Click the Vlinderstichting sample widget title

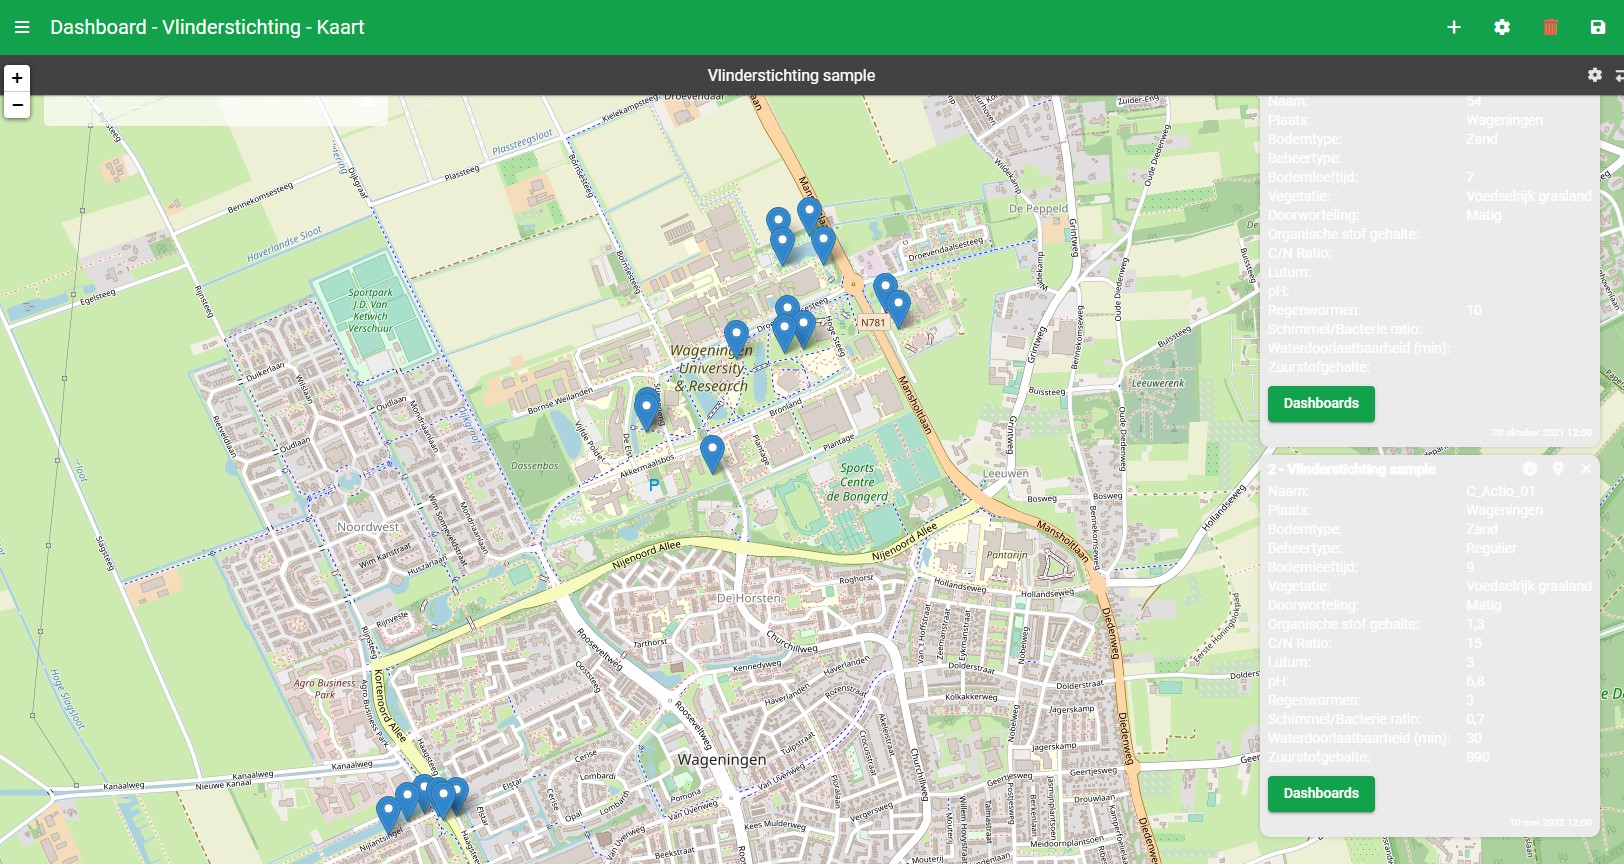point(791,75)
